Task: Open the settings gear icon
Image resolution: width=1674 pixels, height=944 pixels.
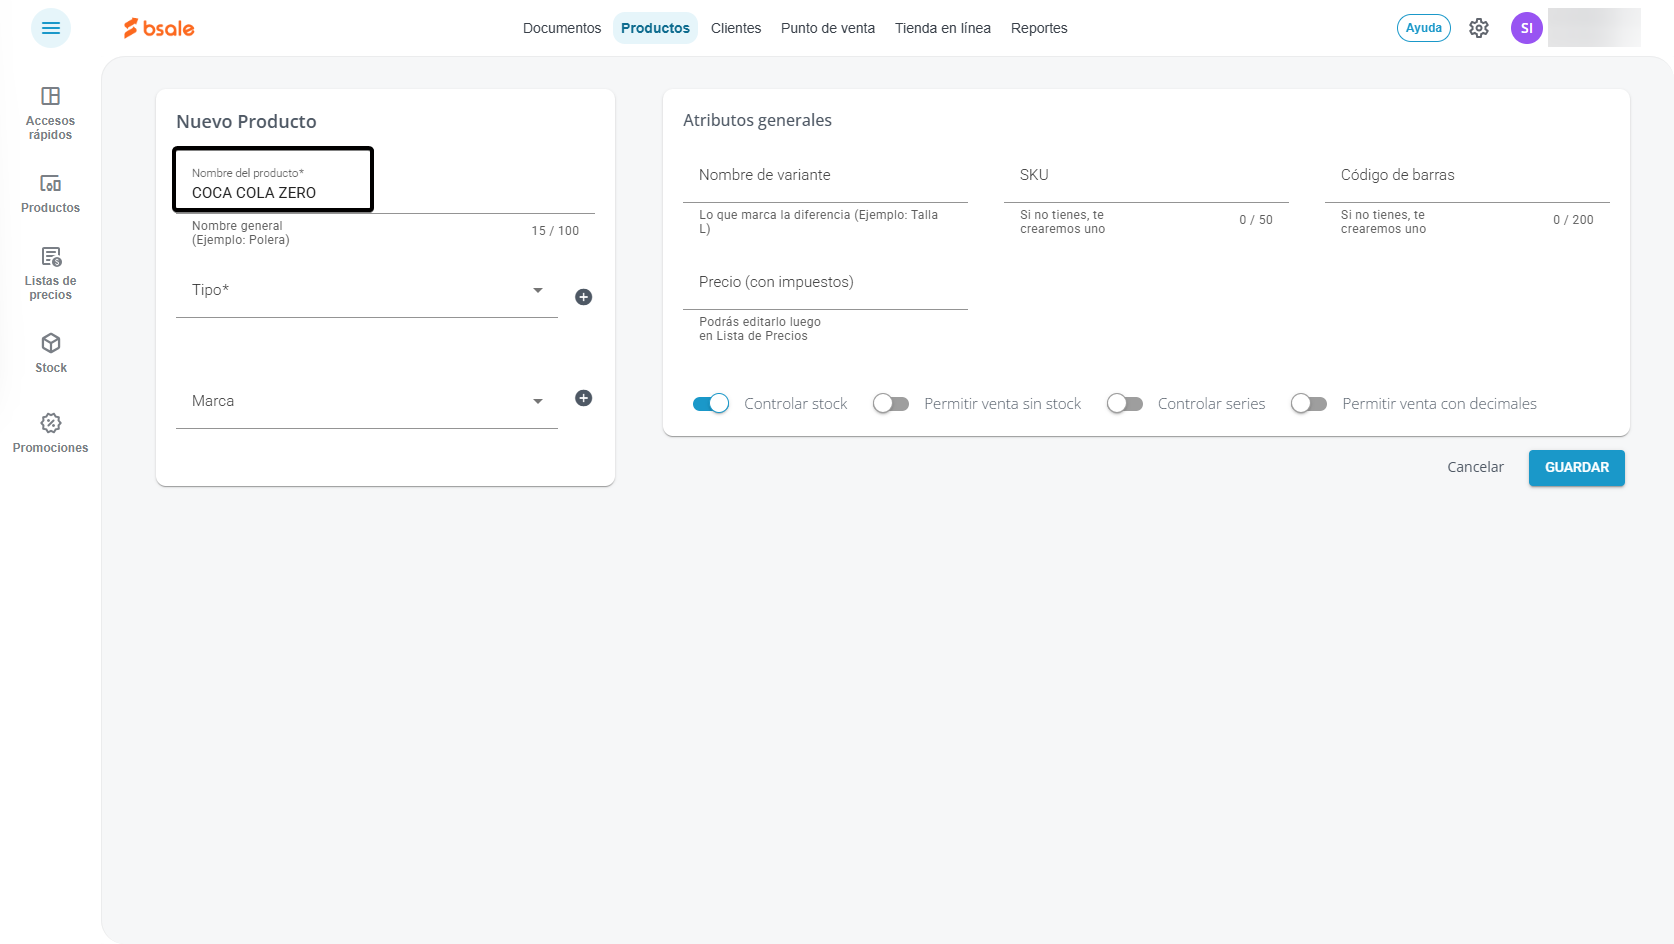Action: click(1479, 28)
